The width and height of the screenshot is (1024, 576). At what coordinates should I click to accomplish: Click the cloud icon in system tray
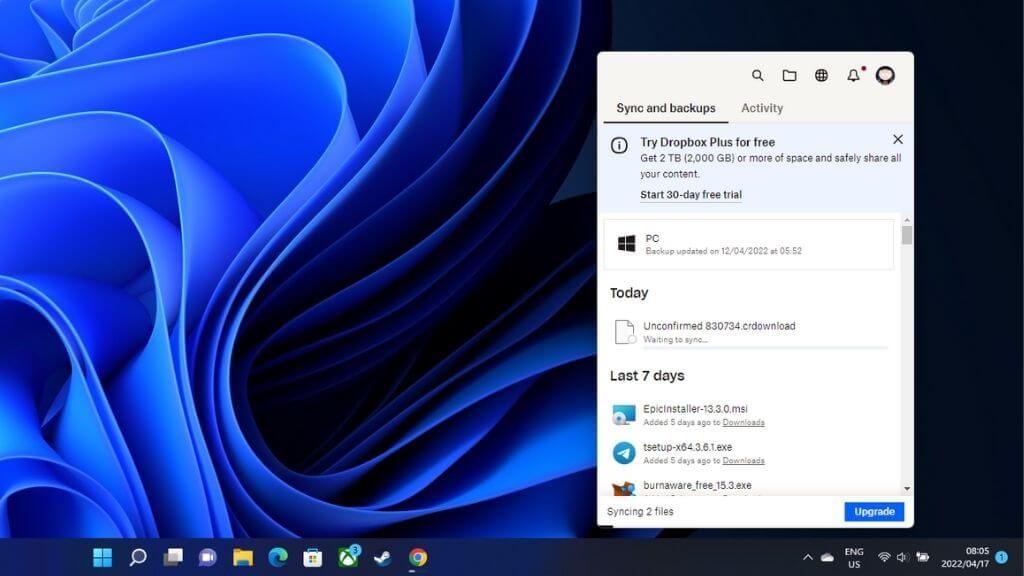[827, 557]
